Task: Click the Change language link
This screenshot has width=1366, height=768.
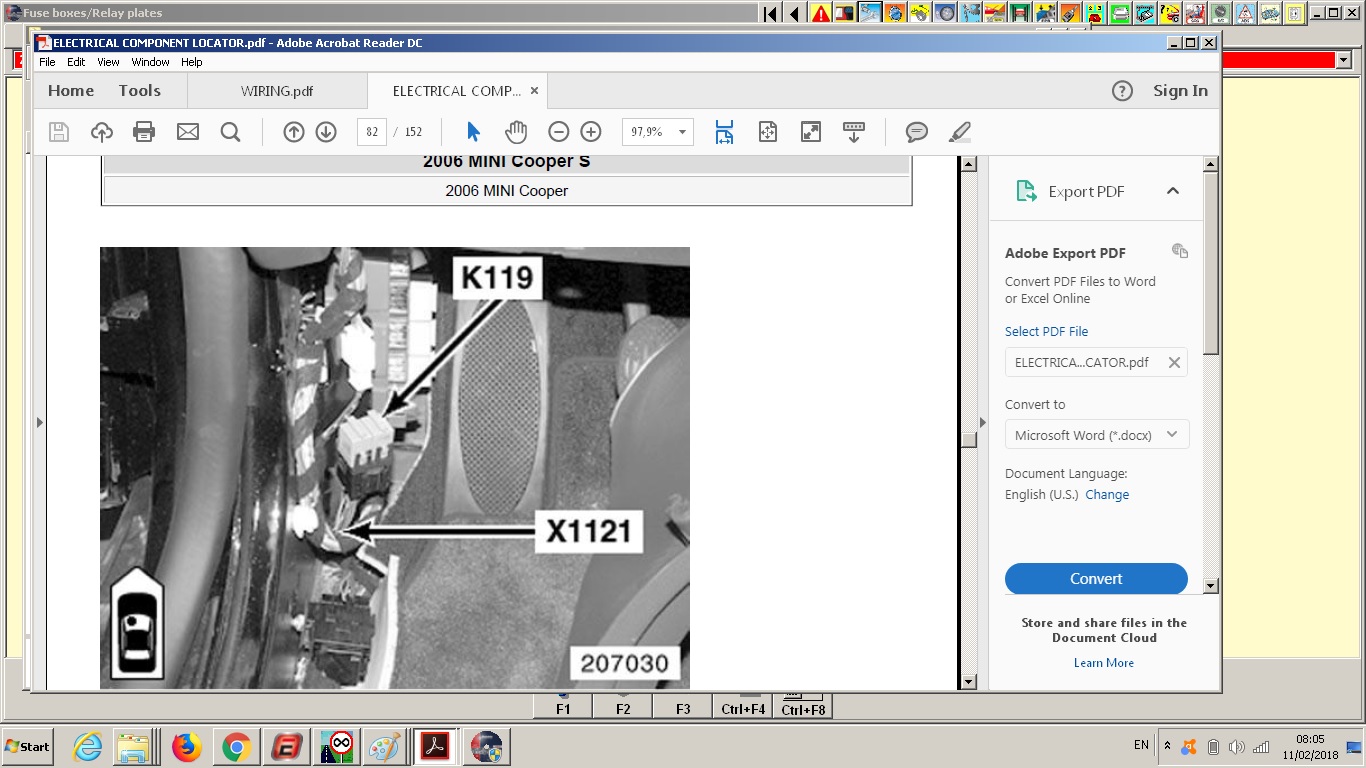Action: pos(1107,495)
